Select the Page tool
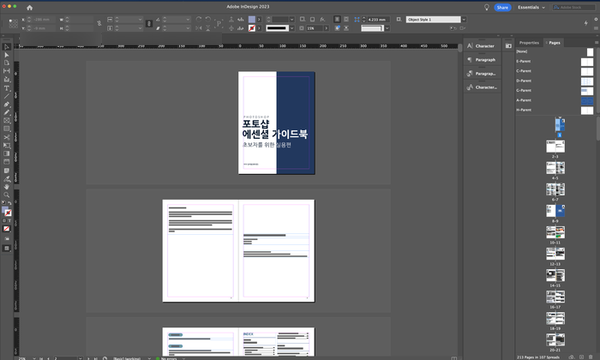Viewport: 600px width, 360px height. coord(7,63)
